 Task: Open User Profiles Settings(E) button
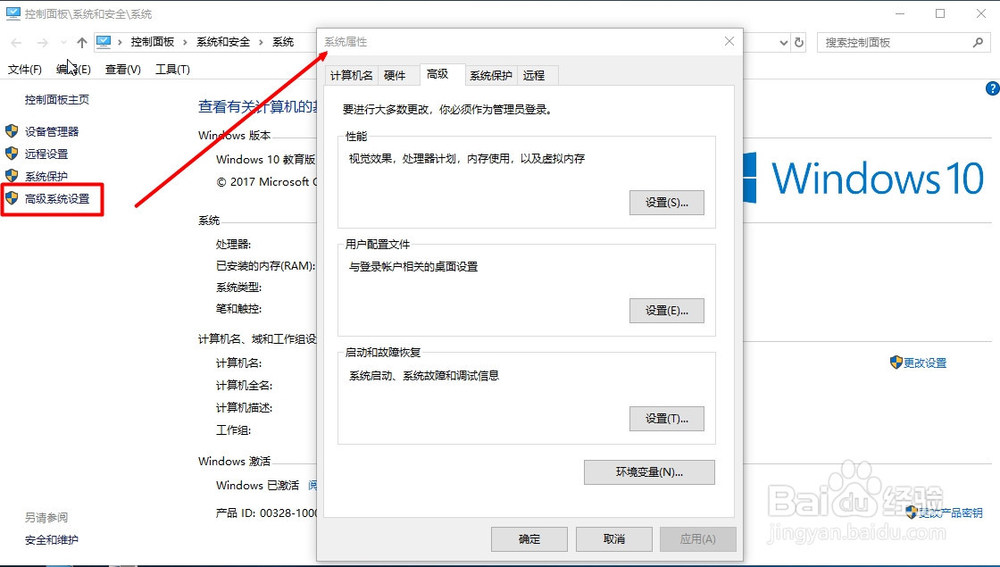(x=666, y=311)
